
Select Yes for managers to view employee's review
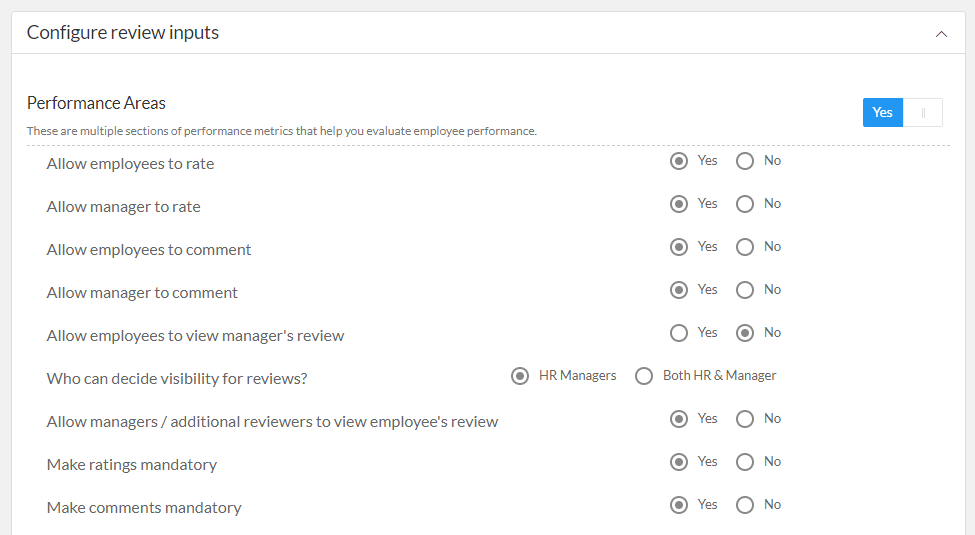678,419
